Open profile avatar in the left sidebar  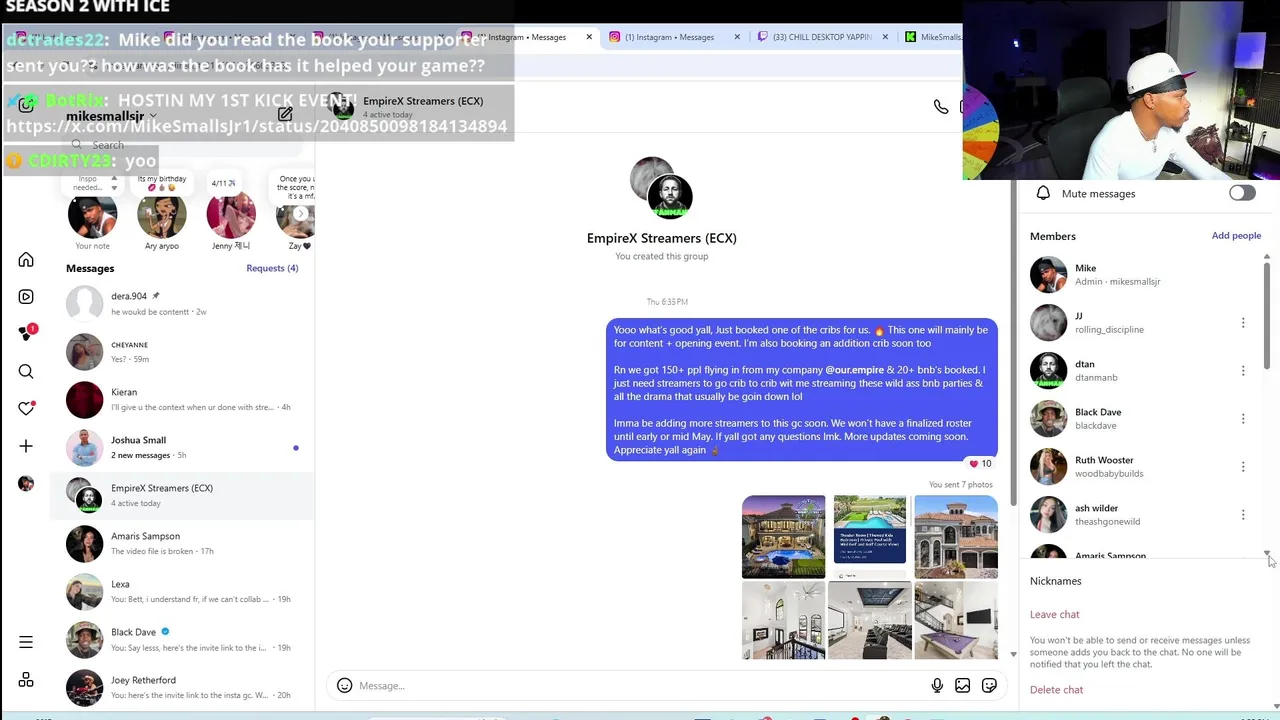pos(26,484)
